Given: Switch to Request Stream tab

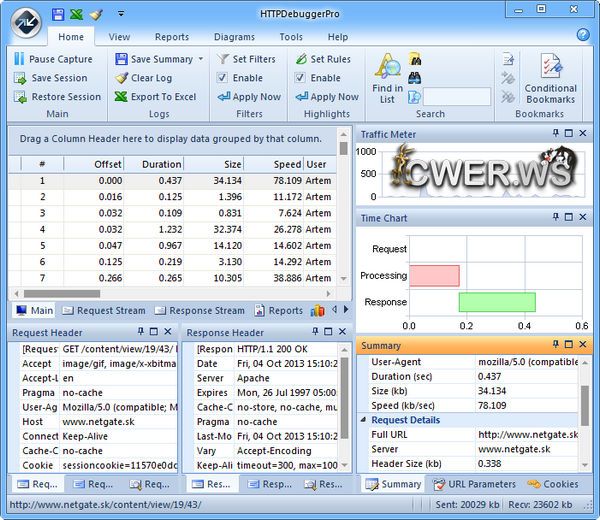Looking at the screenshot, I should (104, 311).
